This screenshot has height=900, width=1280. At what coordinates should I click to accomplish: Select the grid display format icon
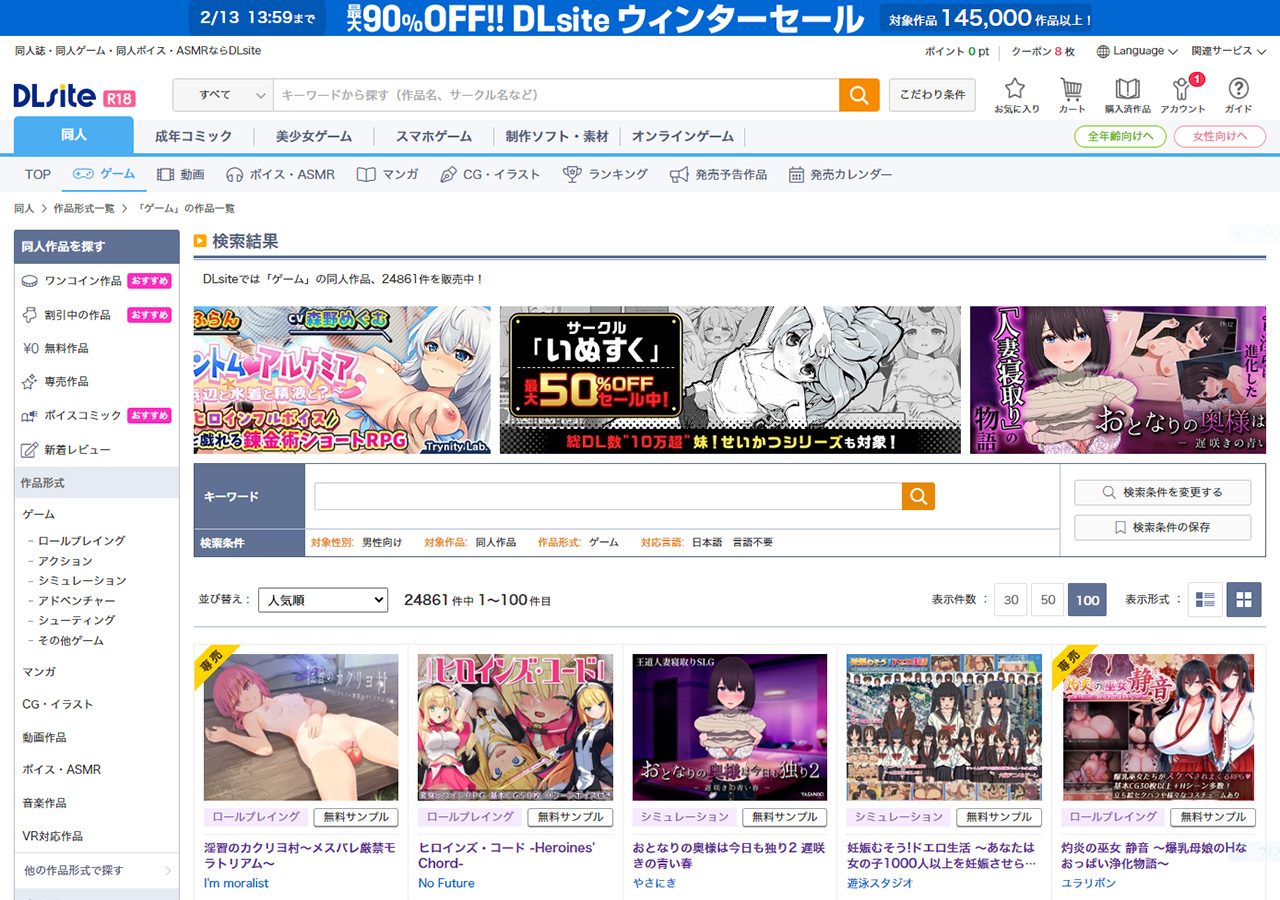tap(1244, 600)
